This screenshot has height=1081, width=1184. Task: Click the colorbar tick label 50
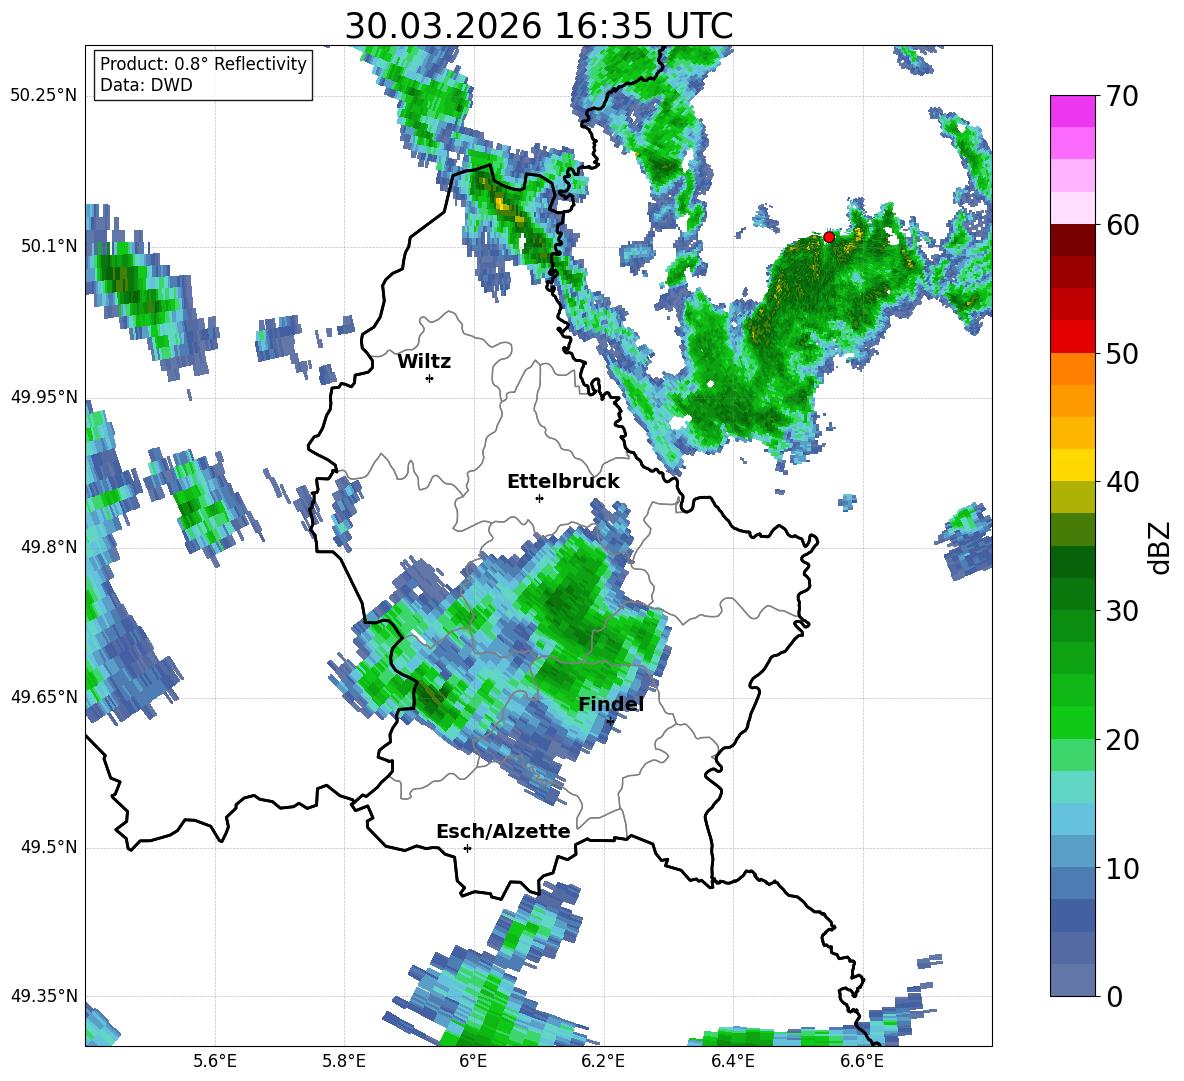[1121, 354]
